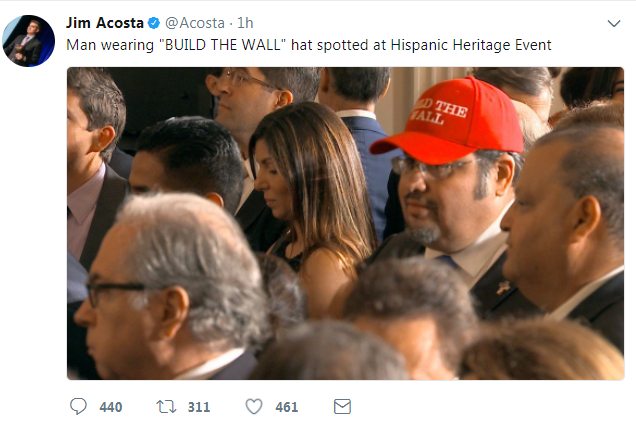Click the "BUILD THE WALL" phrase in tweet text
The width and height of the screenshot is (636, 424).
coord(222,45)
